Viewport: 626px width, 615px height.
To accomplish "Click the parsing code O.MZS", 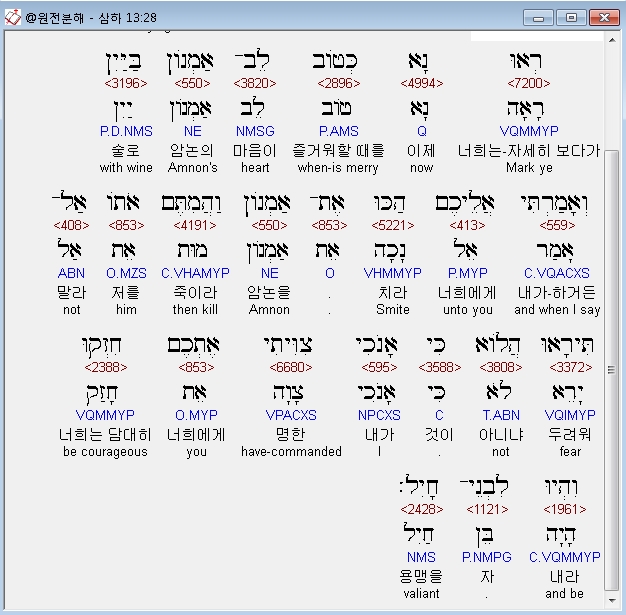I will point(126,273).
